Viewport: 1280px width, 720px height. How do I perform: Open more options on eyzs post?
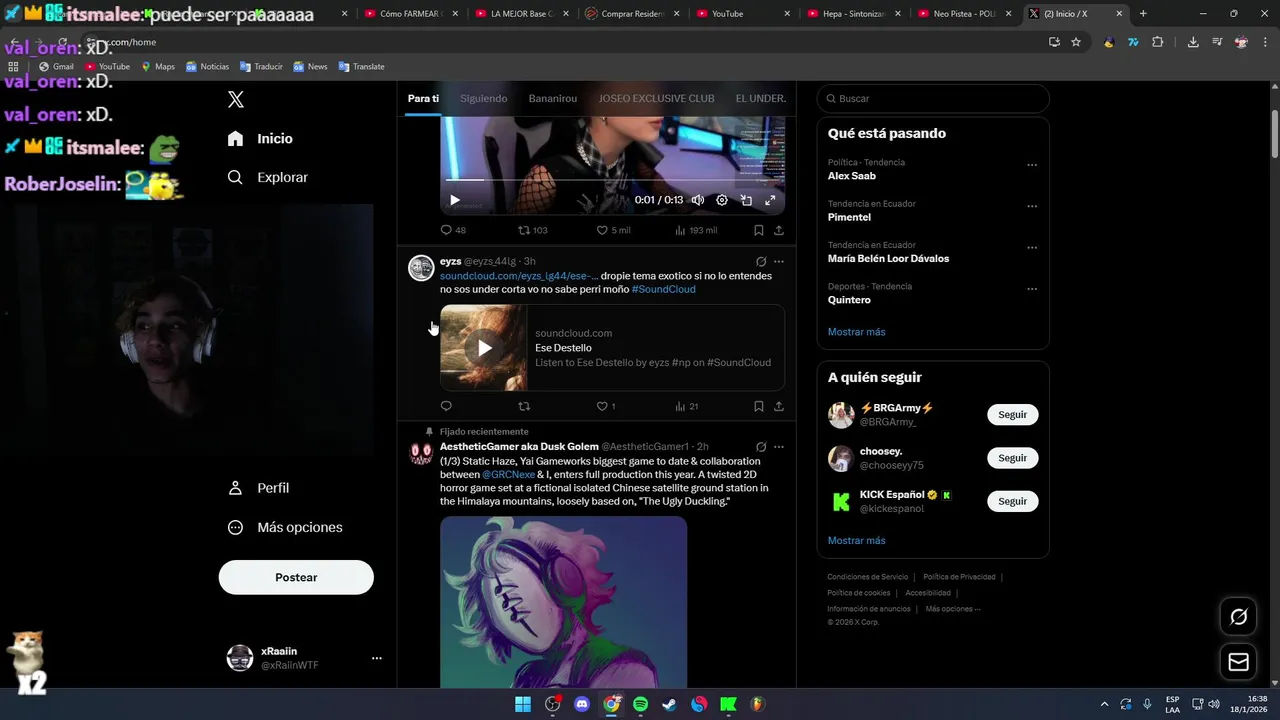[x=779, y=262]
